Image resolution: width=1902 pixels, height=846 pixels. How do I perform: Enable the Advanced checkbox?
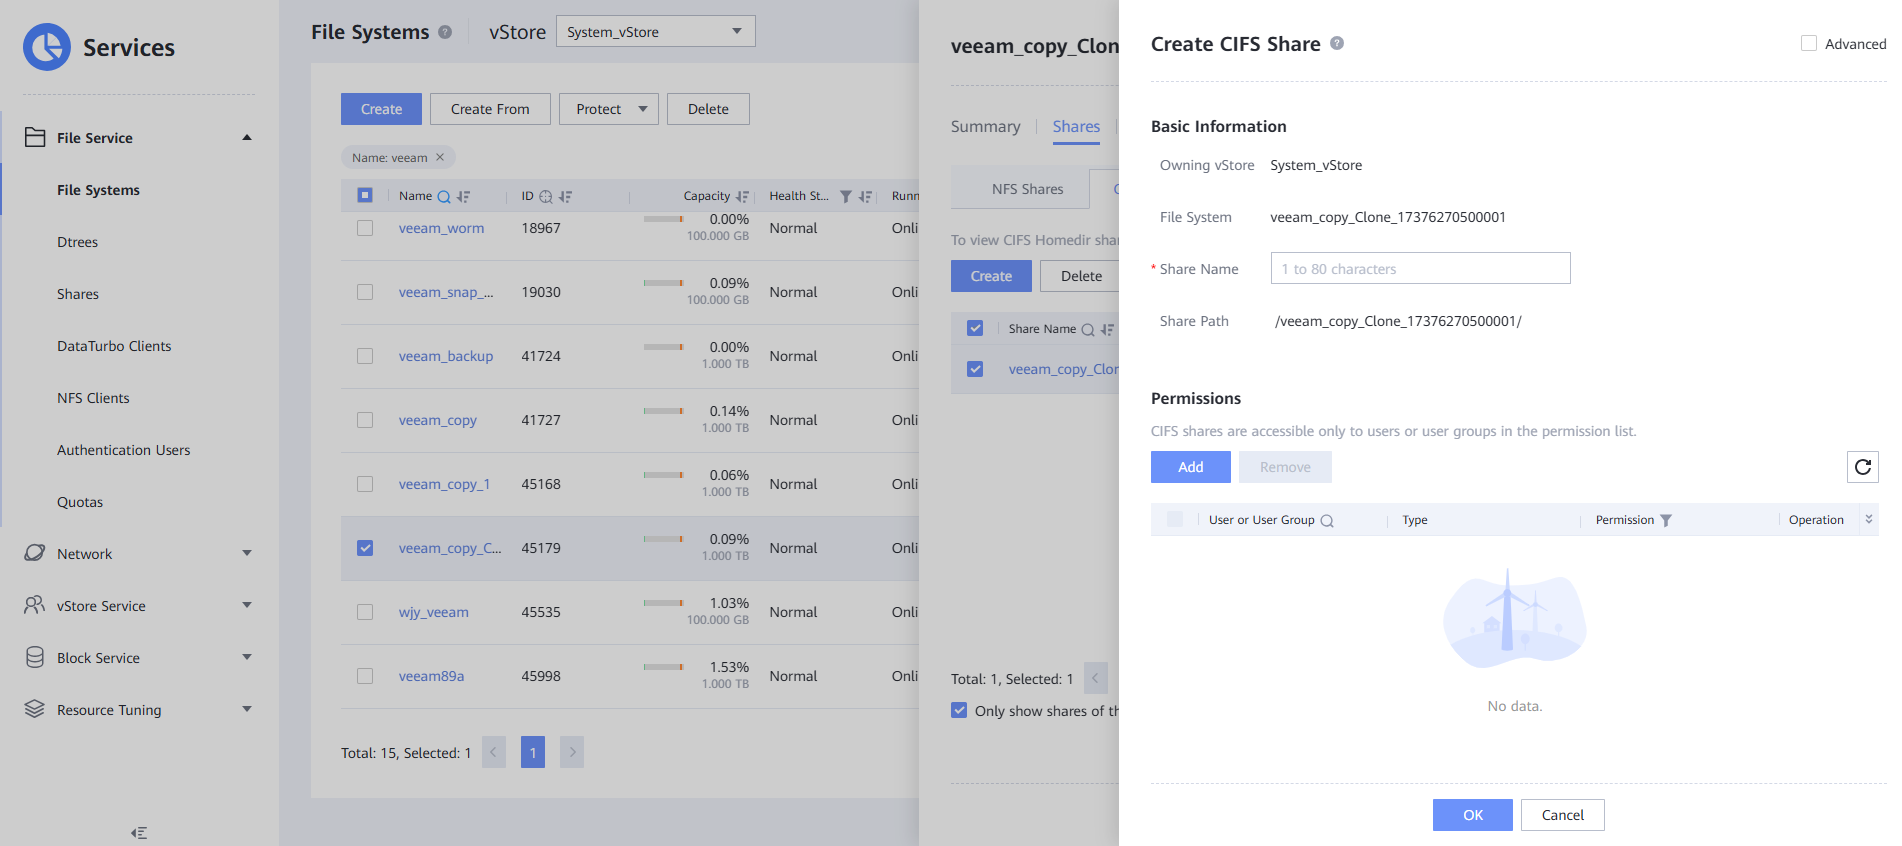[1808, 44]
